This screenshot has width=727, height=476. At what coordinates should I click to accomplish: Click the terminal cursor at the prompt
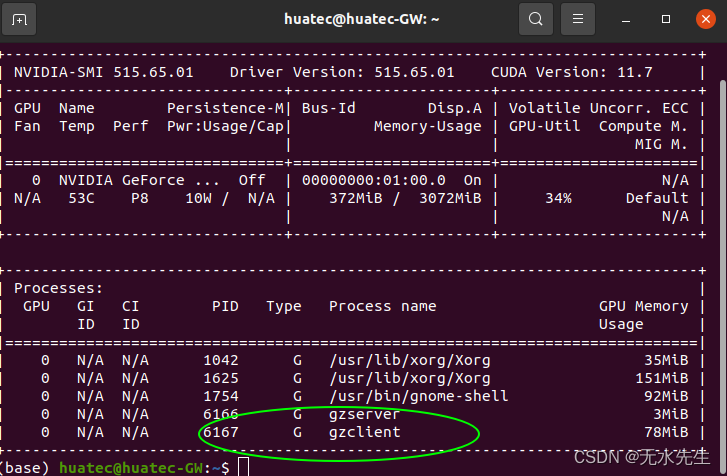tap(243, 467)
